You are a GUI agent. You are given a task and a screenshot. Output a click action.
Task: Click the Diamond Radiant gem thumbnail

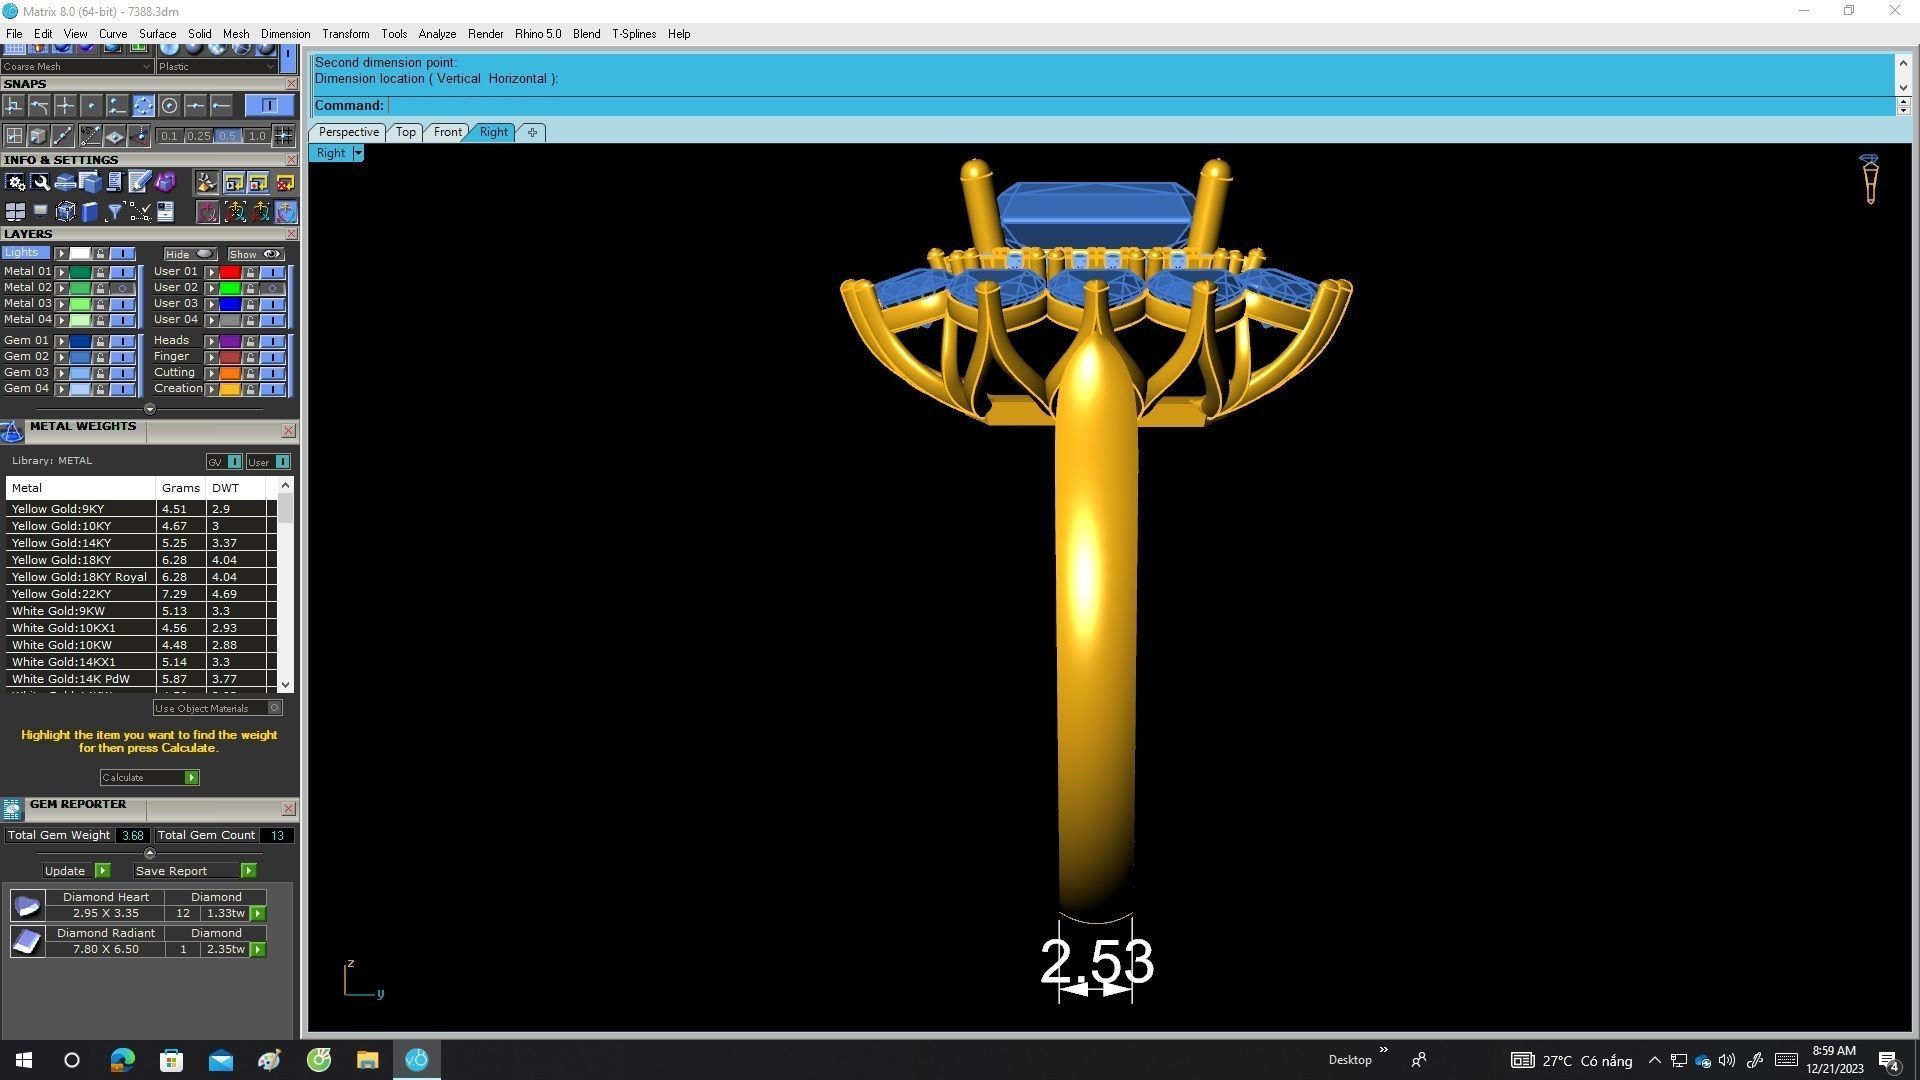[27, 941]
